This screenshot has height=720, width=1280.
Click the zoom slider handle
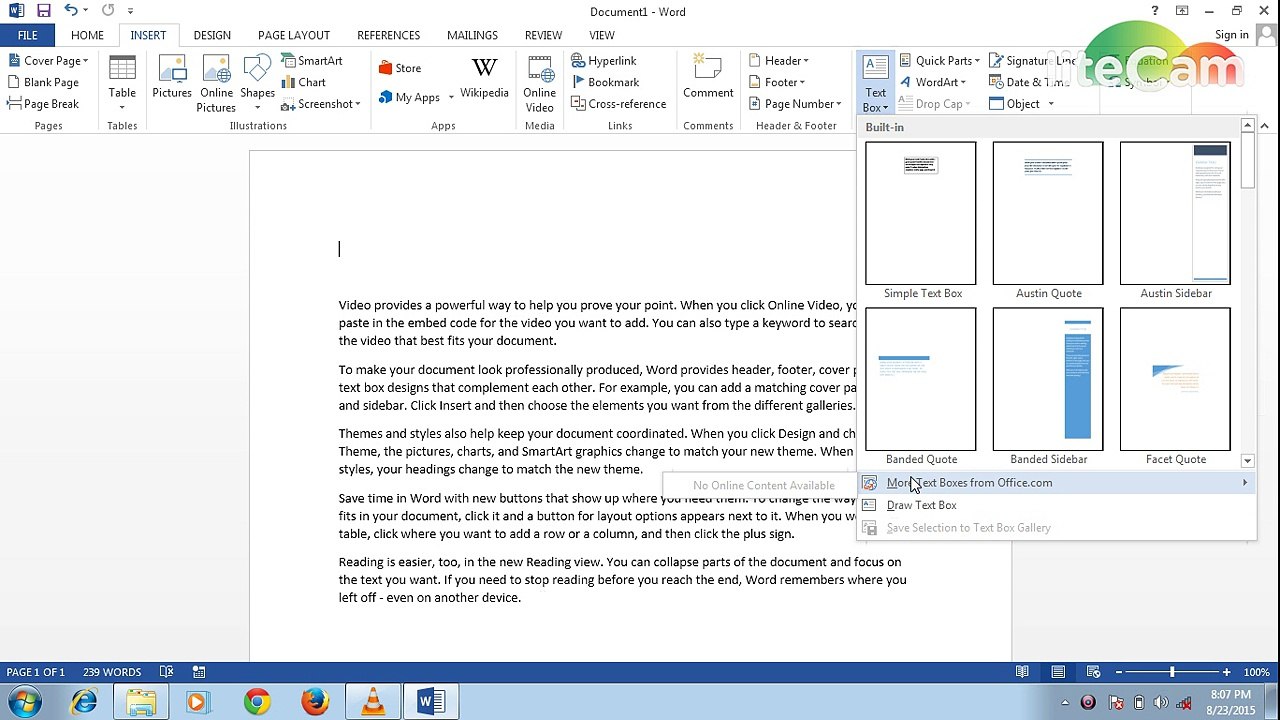click(1172, 672)
